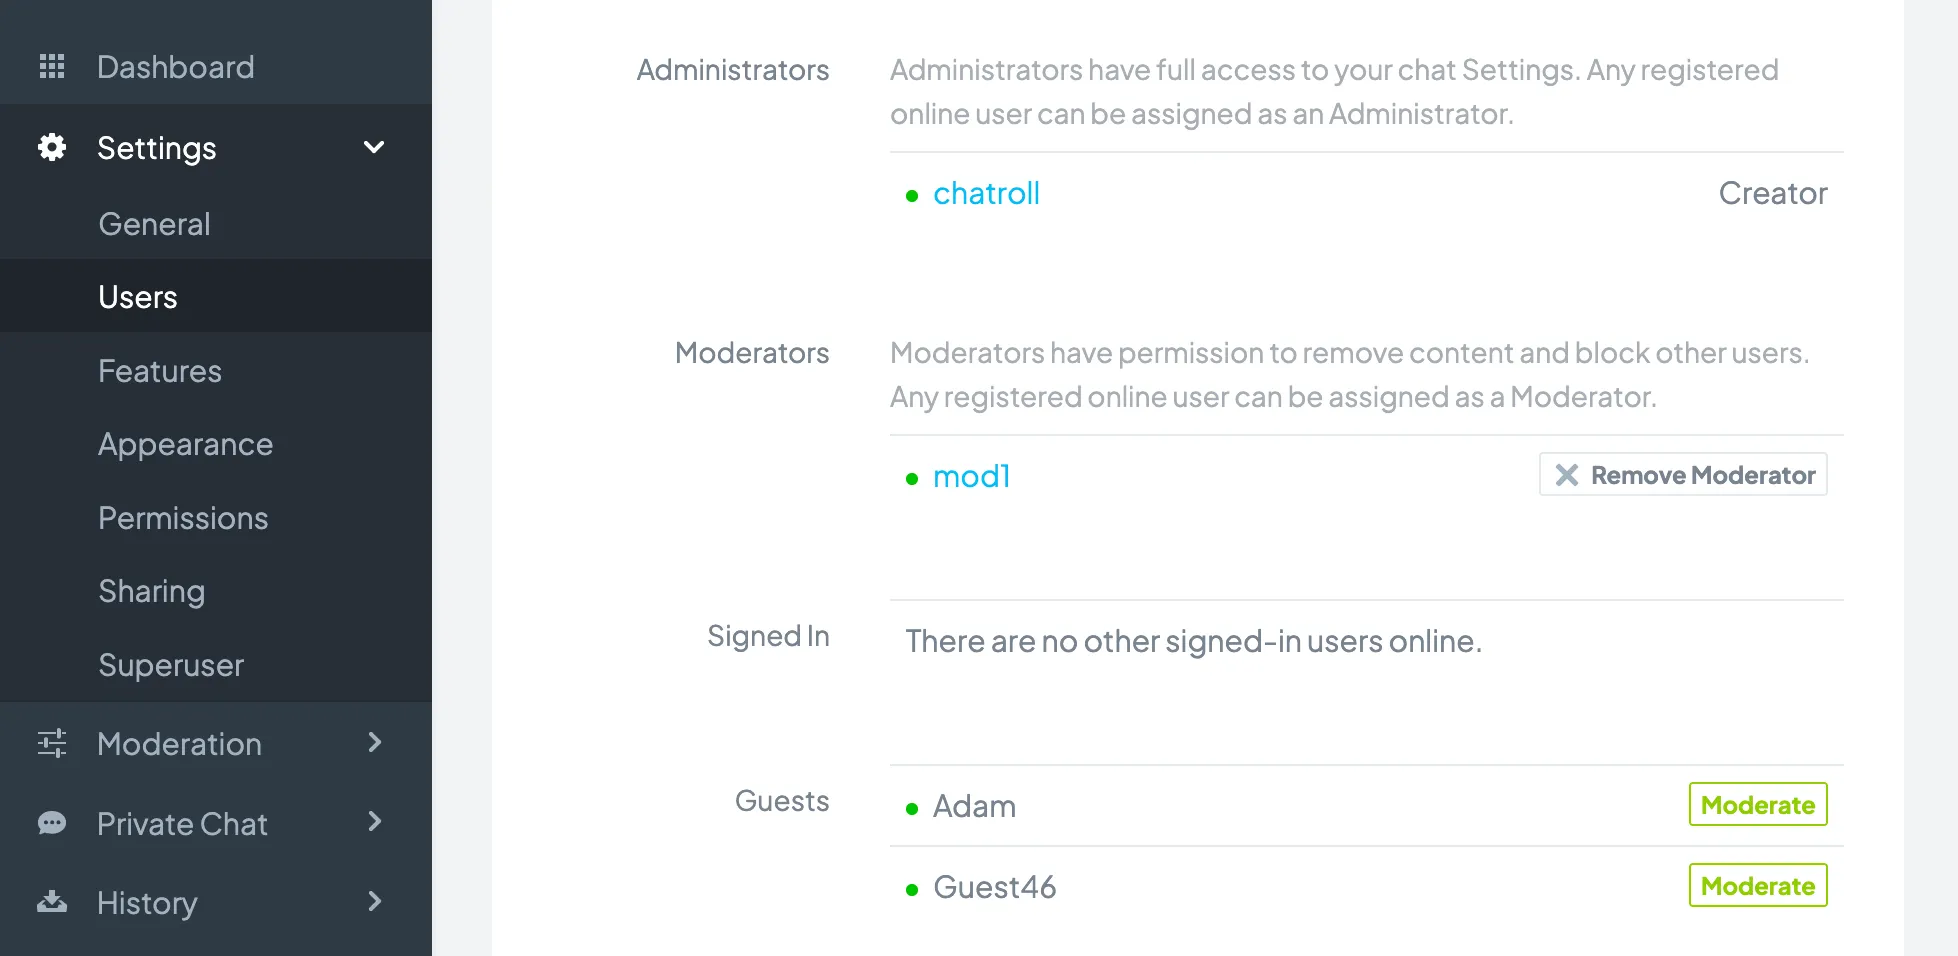Moderate the guest Guest46
The width and height of the screenshot is (1958, 956).
point(1758,885)
